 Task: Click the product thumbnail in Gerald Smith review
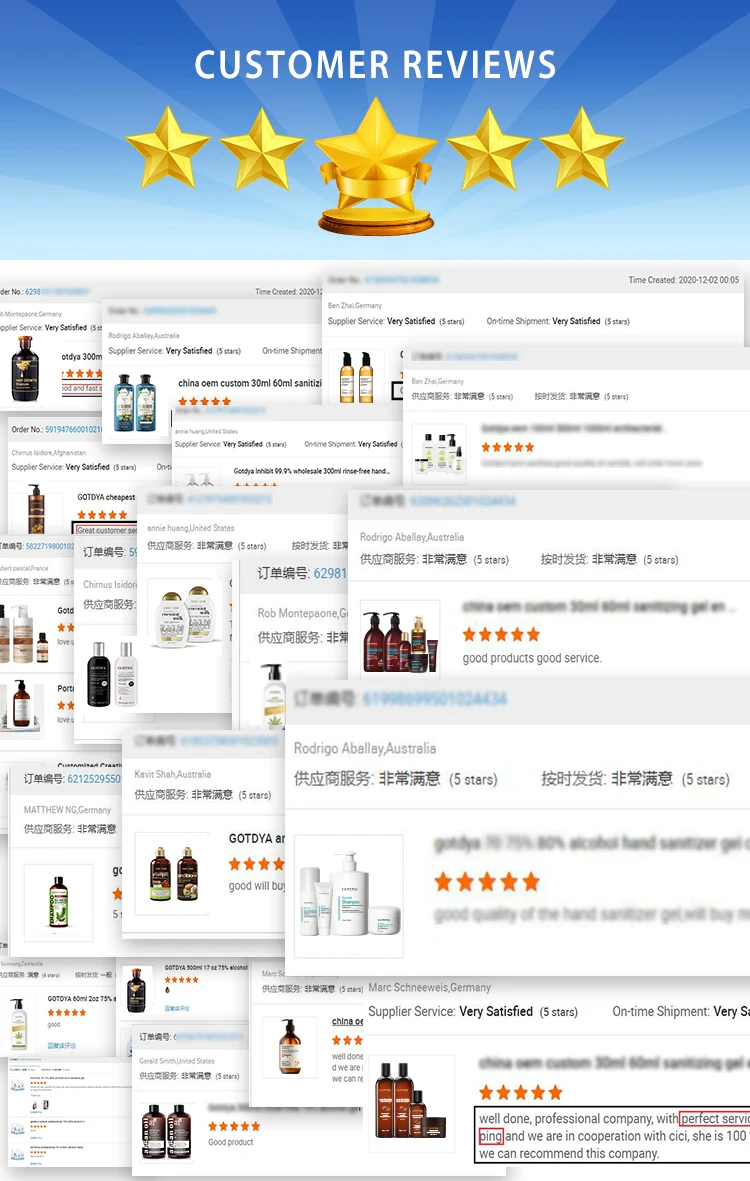[166, 1131]
